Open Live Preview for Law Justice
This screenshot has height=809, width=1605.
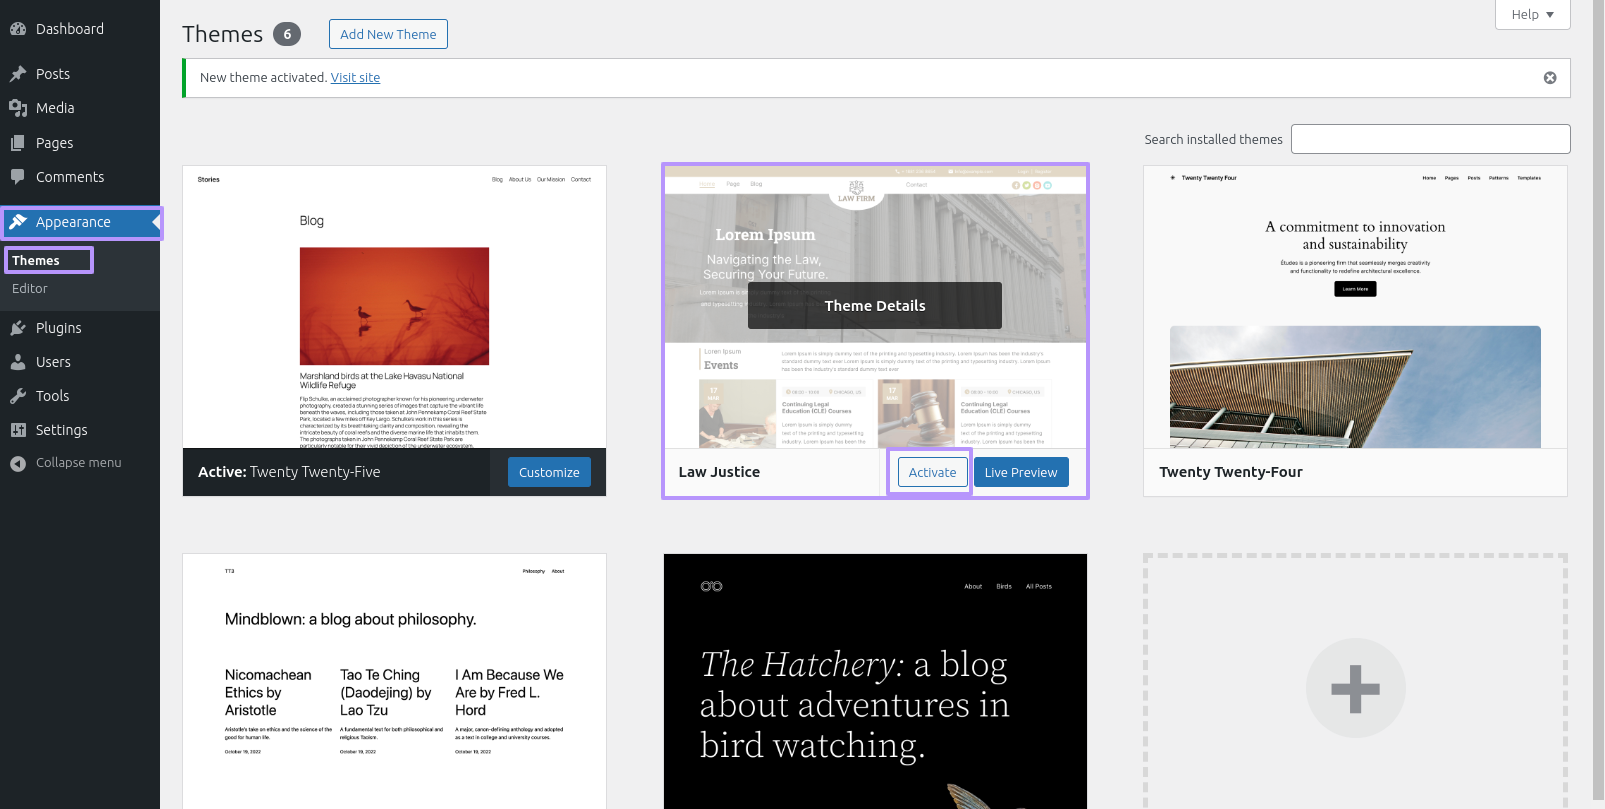click(1021, 472)
